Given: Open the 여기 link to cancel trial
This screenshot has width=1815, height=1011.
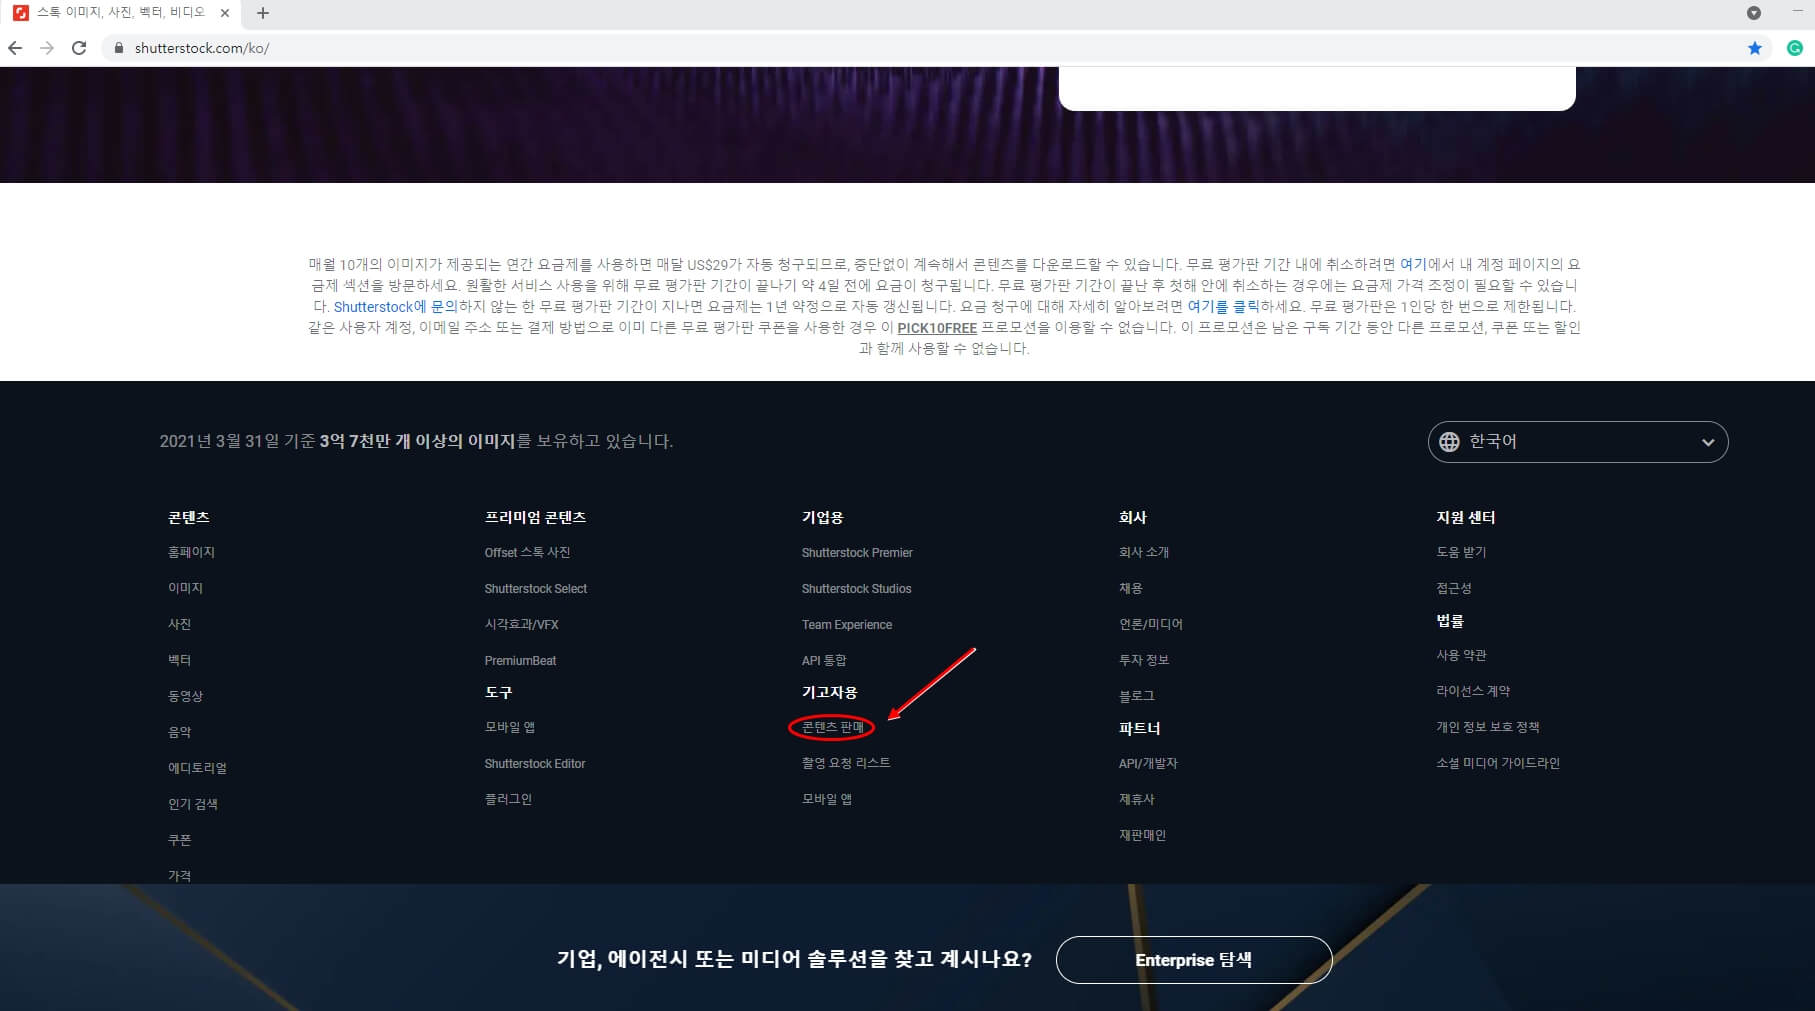Looking at the screenshot, I should pyautogui.click(x=1413, y=264).
